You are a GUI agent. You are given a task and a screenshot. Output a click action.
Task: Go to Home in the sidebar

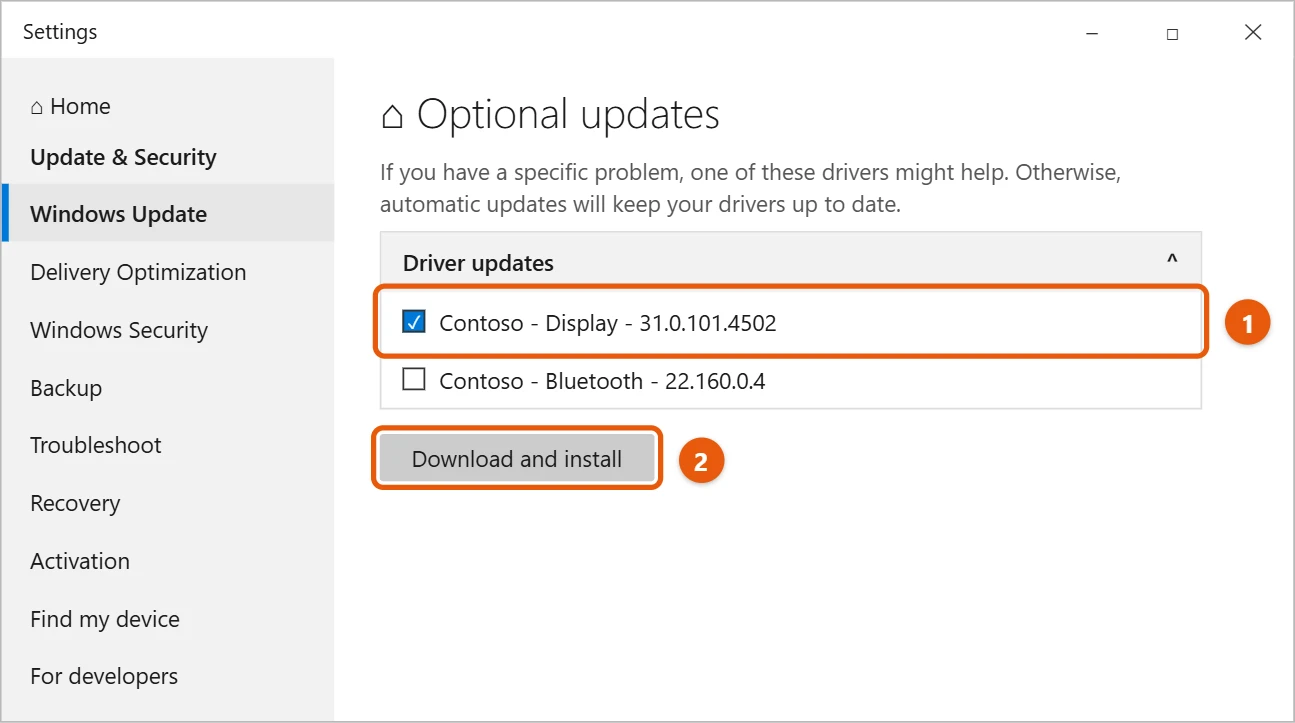pyautogui.click(x=70, y=106)
